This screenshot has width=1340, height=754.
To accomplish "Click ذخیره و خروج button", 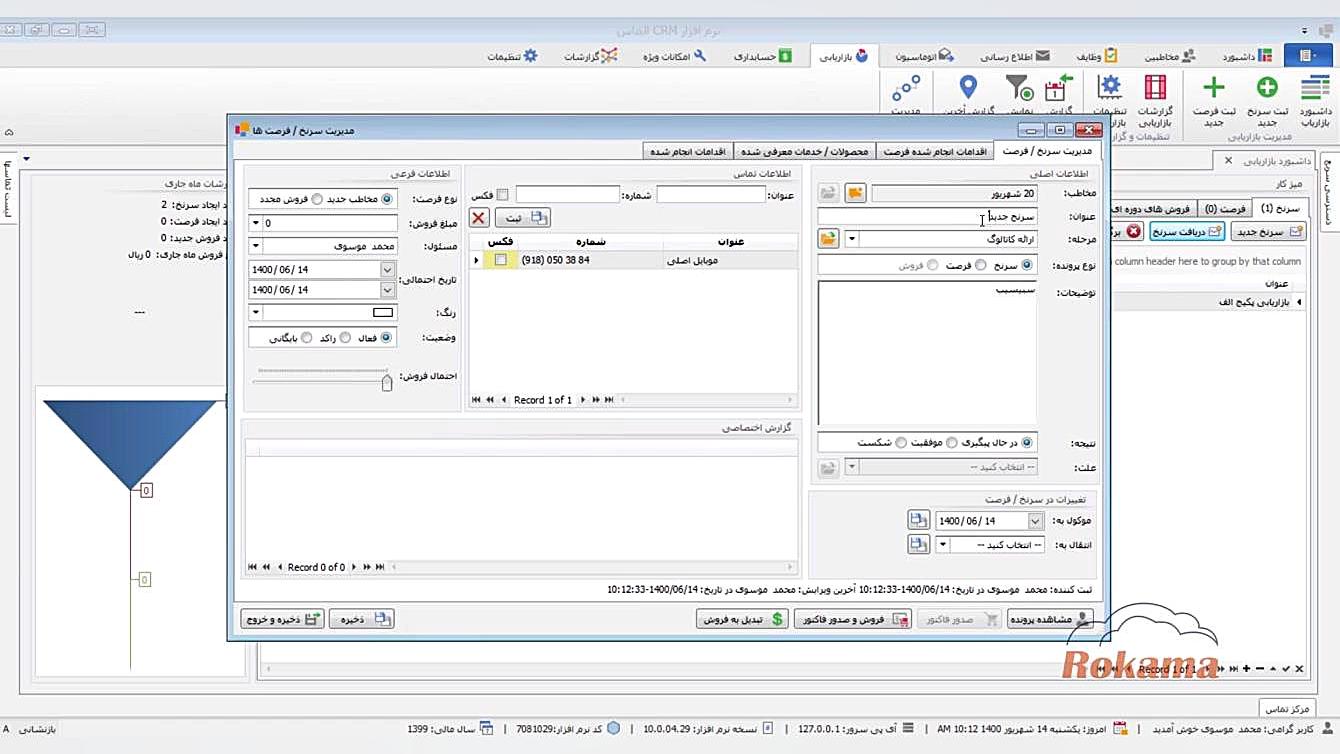I will click(x=282, y=619).
